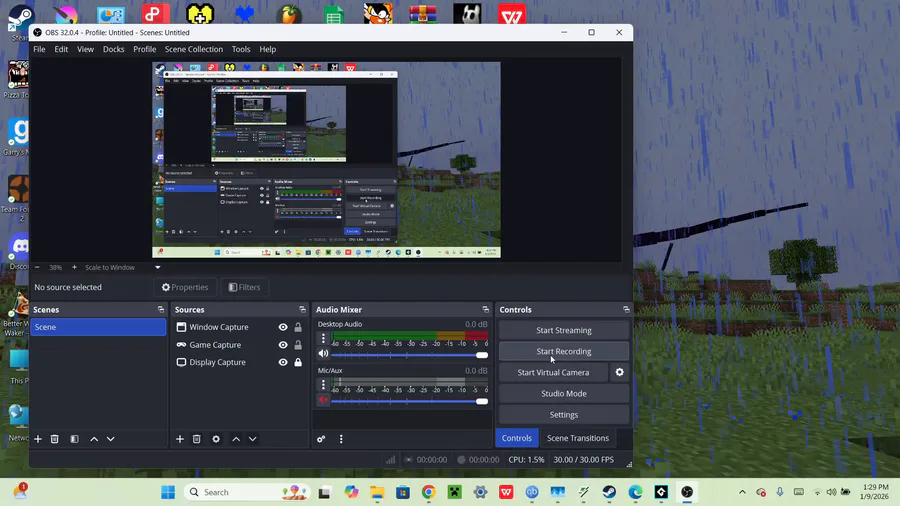Toggle lock on Window Capture

click(298, 327)
